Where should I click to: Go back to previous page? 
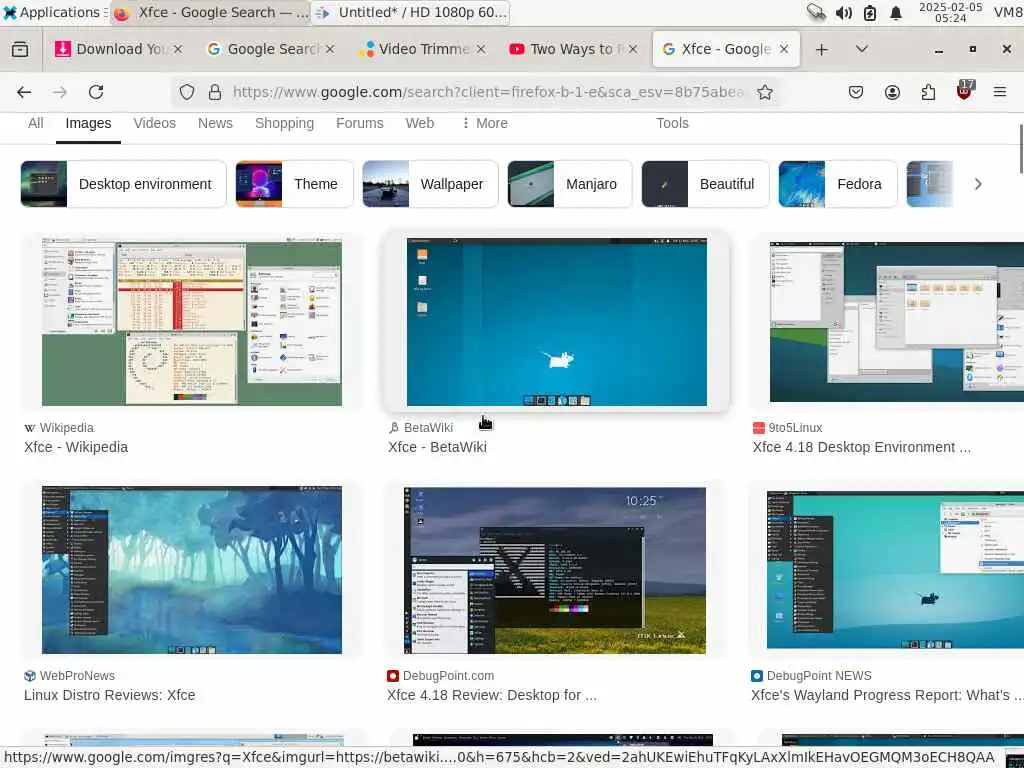(x=24, y=92)
